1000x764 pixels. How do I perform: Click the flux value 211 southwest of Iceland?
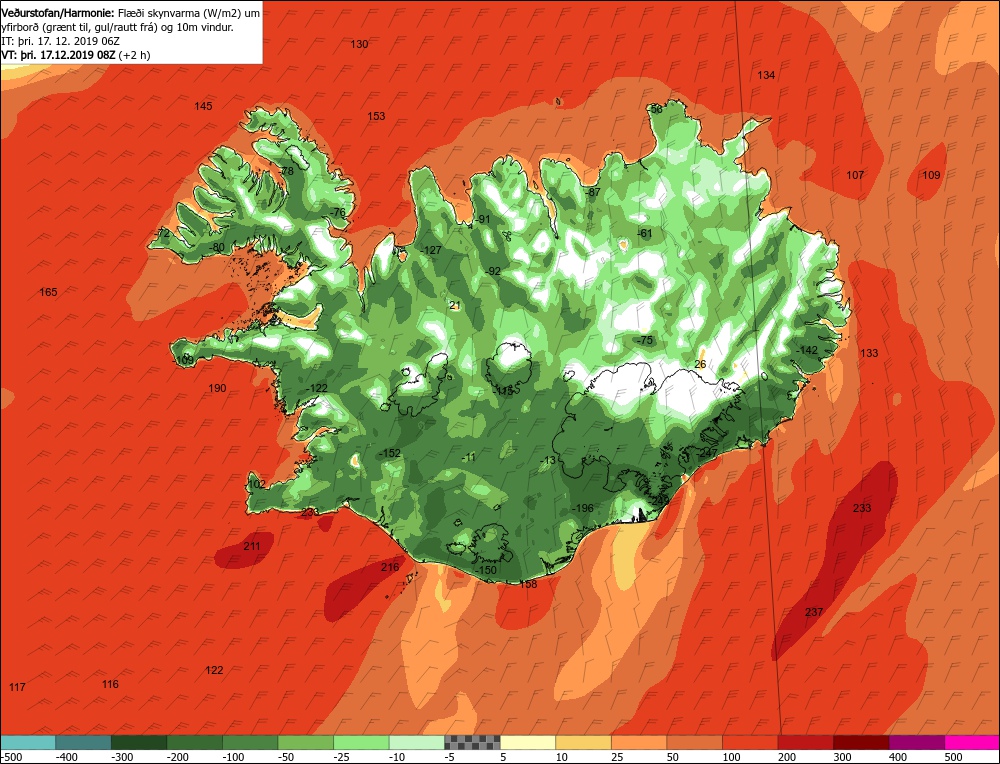(252, 546)
